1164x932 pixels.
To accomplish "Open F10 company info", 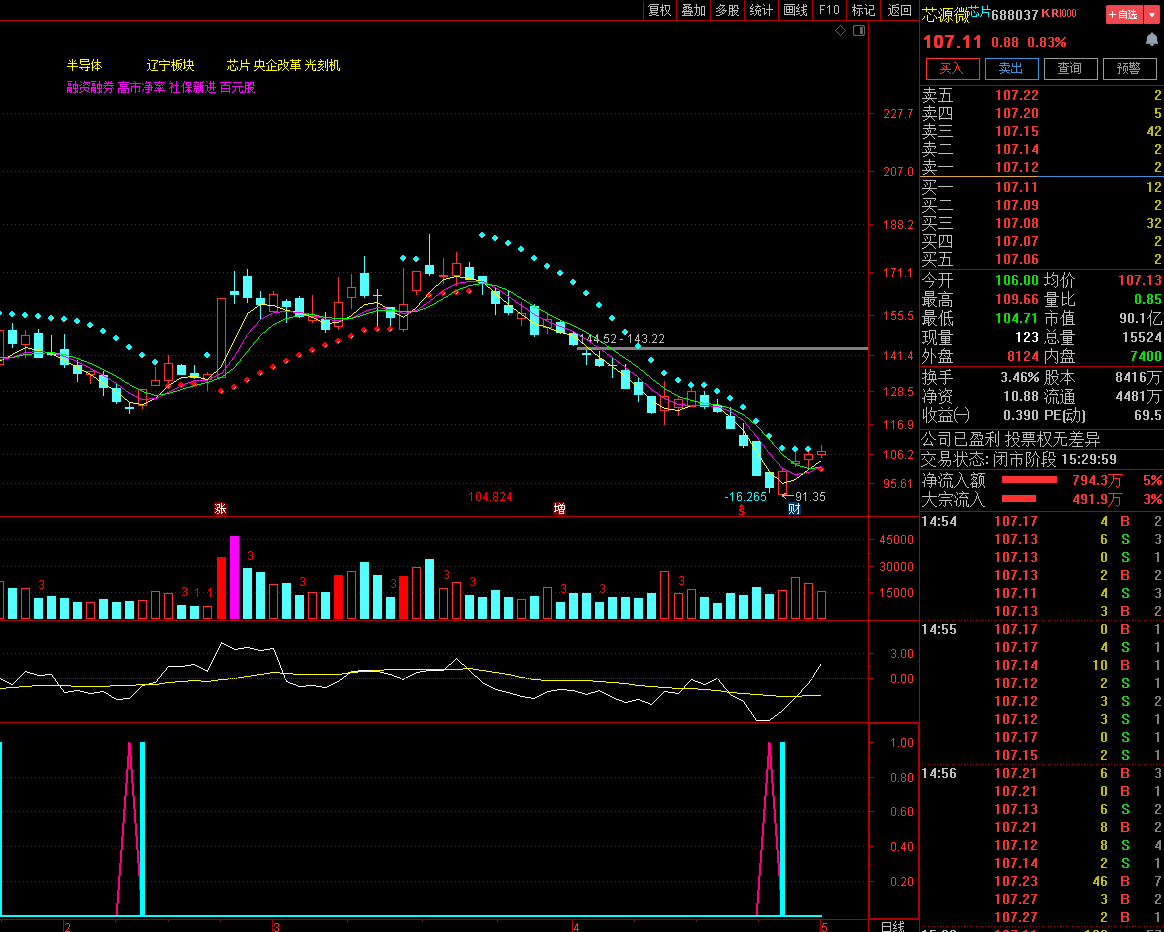I will 829,10.
